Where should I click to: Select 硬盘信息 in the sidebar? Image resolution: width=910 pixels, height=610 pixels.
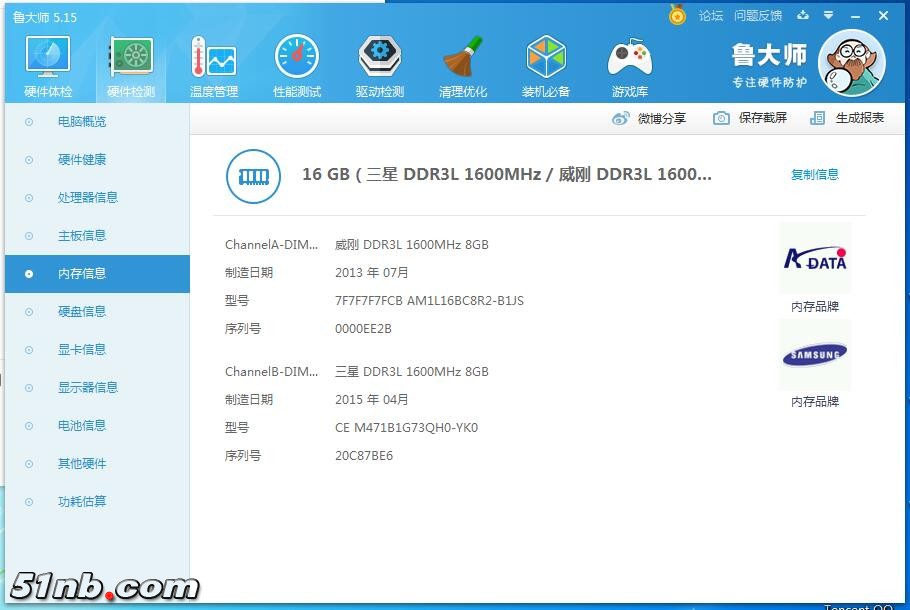[x=82, y=312]
